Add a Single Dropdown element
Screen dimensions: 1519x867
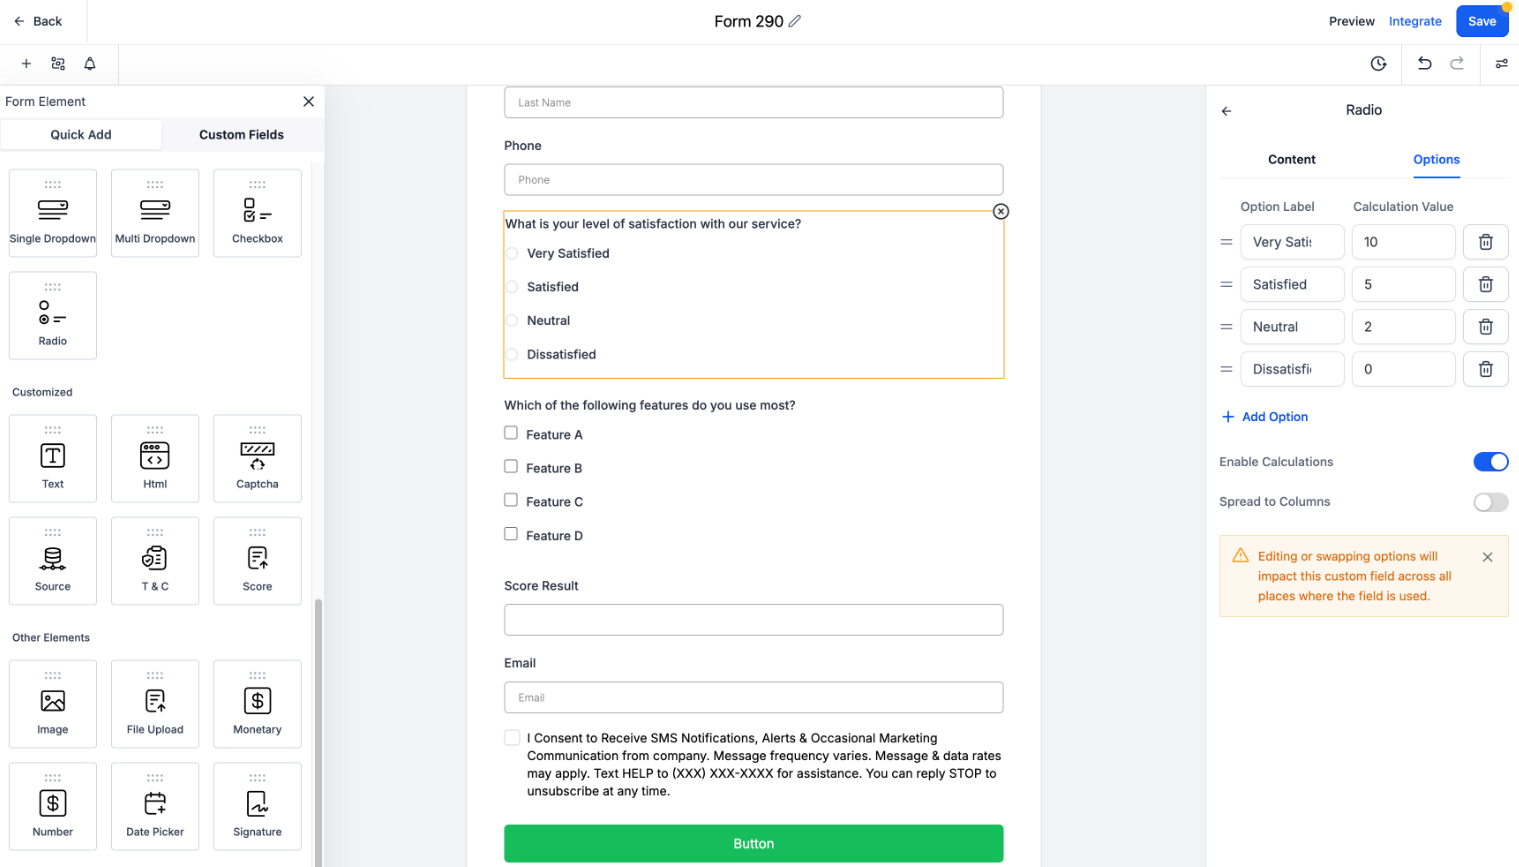click(x=53, y=213)
